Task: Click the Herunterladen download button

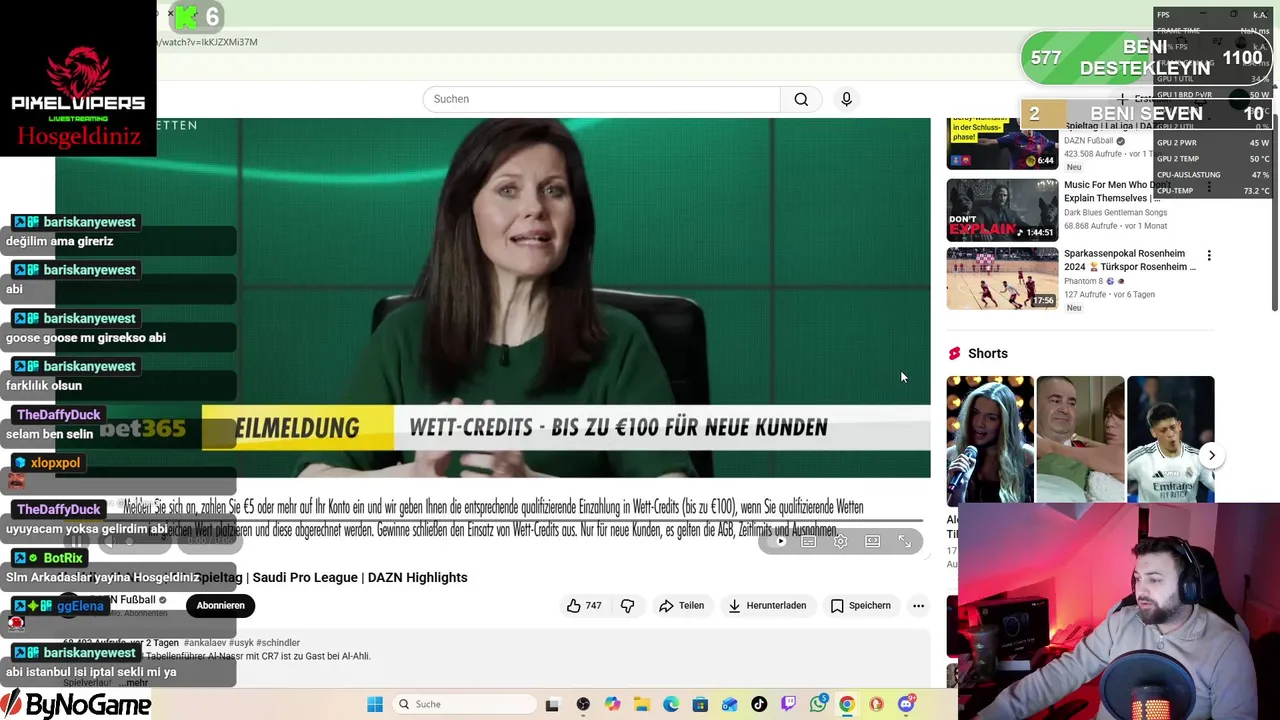Action: [767, 606]
